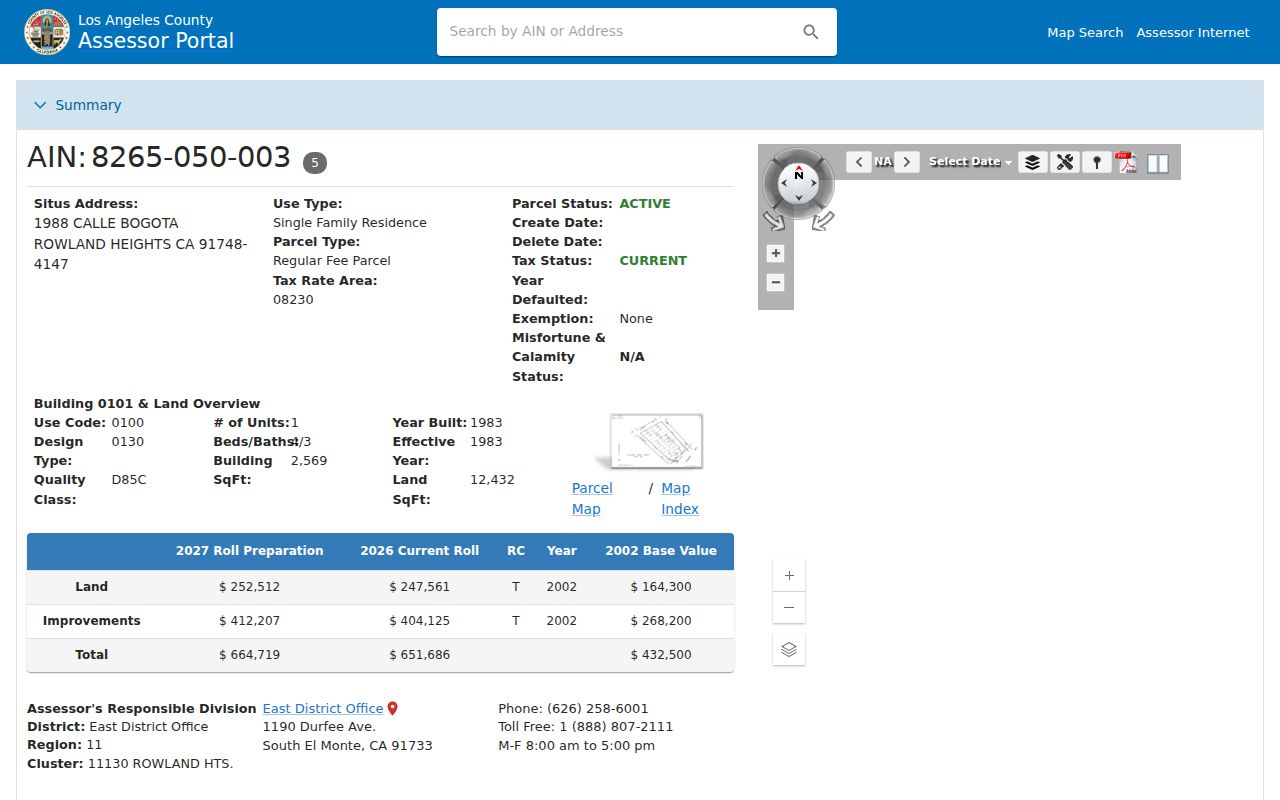Open Map Search in header
Viewport: 1280px width, 800px height.
pyautogui.click(x=1085, y=32)
